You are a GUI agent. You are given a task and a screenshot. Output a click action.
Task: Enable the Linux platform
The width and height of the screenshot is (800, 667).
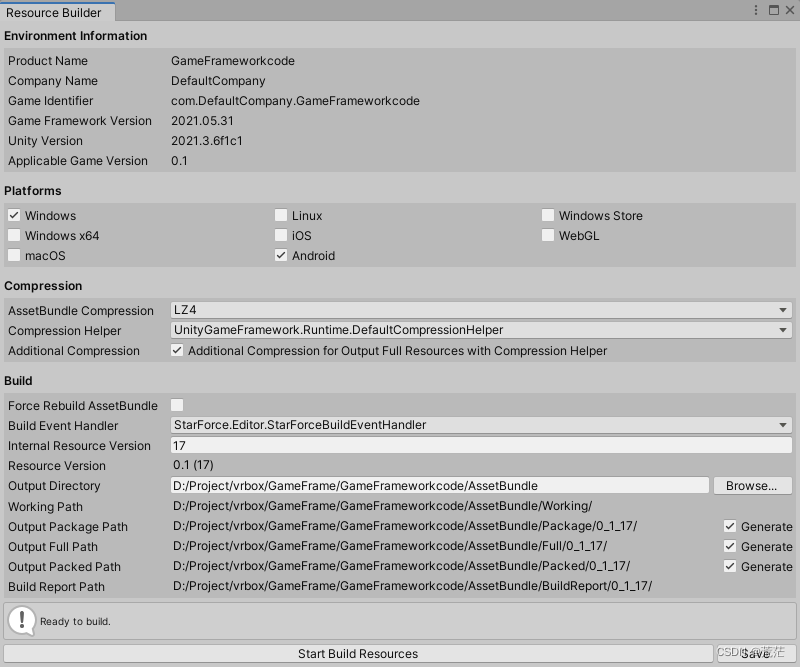coord(281,215)
